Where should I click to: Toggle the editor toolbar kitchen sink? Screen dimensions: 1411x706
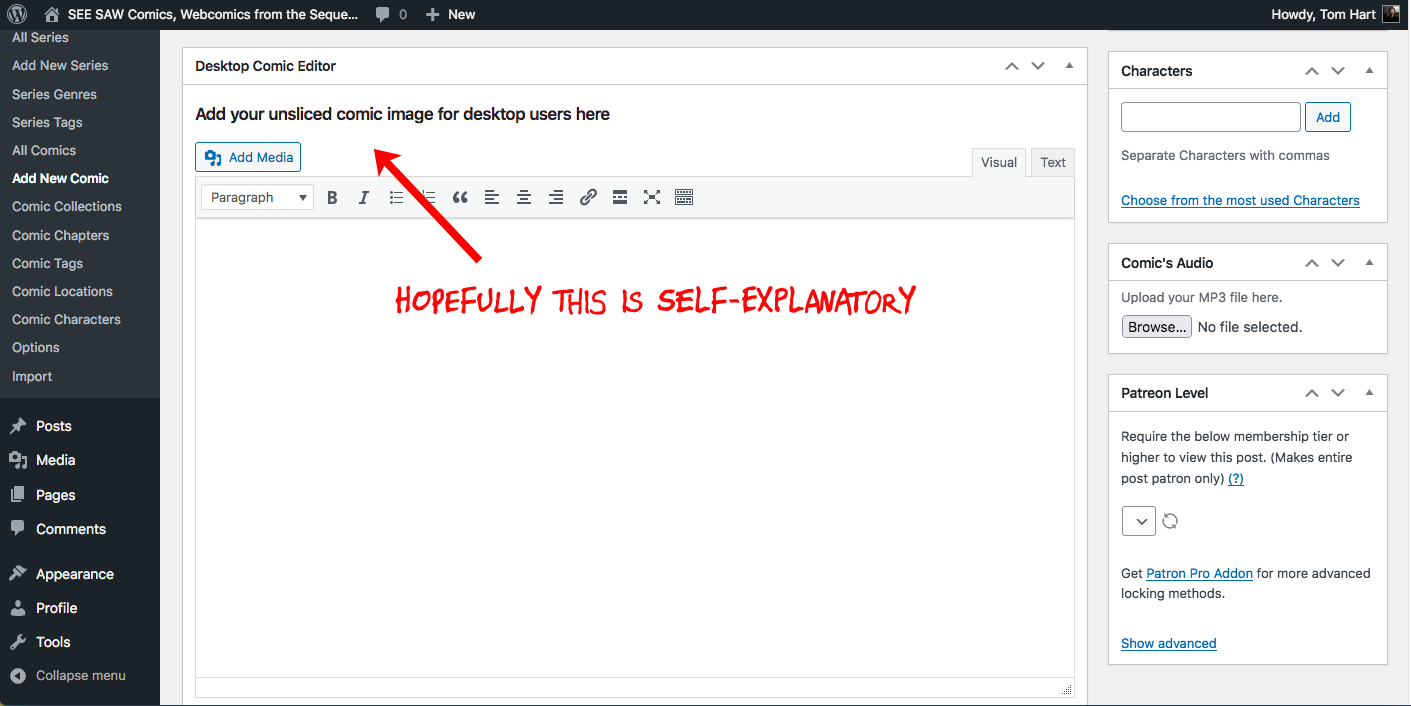(684, 197)
